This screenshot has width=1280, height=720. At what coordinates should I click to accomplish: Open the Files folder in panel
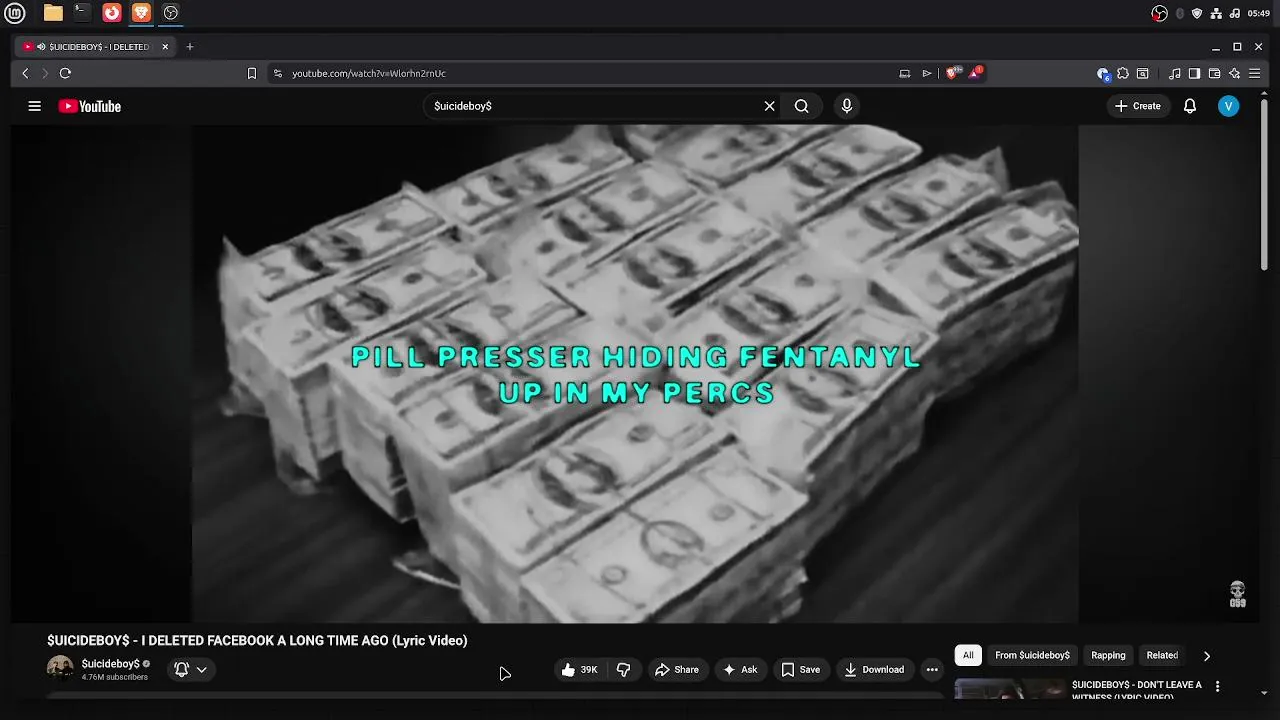click(x=53, y=13)
